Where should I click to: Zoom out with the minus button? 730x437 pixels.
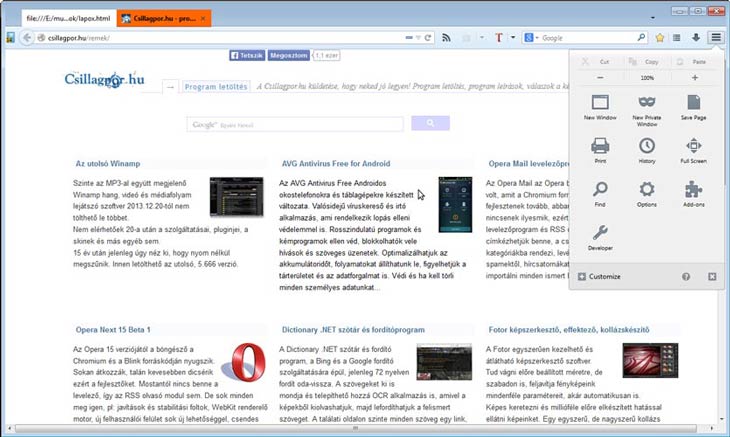(600, 78)
